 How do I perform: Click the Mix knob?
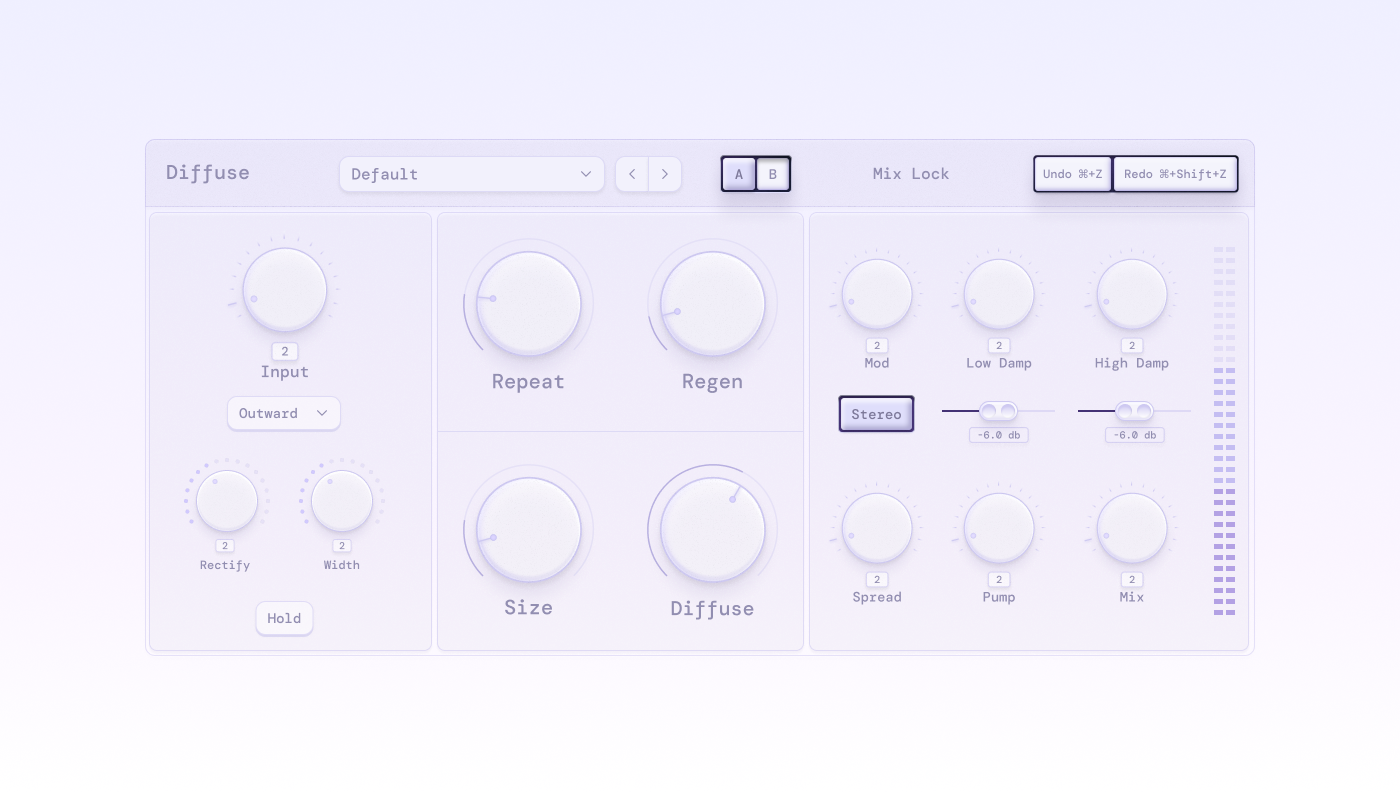click(1132, 529)
